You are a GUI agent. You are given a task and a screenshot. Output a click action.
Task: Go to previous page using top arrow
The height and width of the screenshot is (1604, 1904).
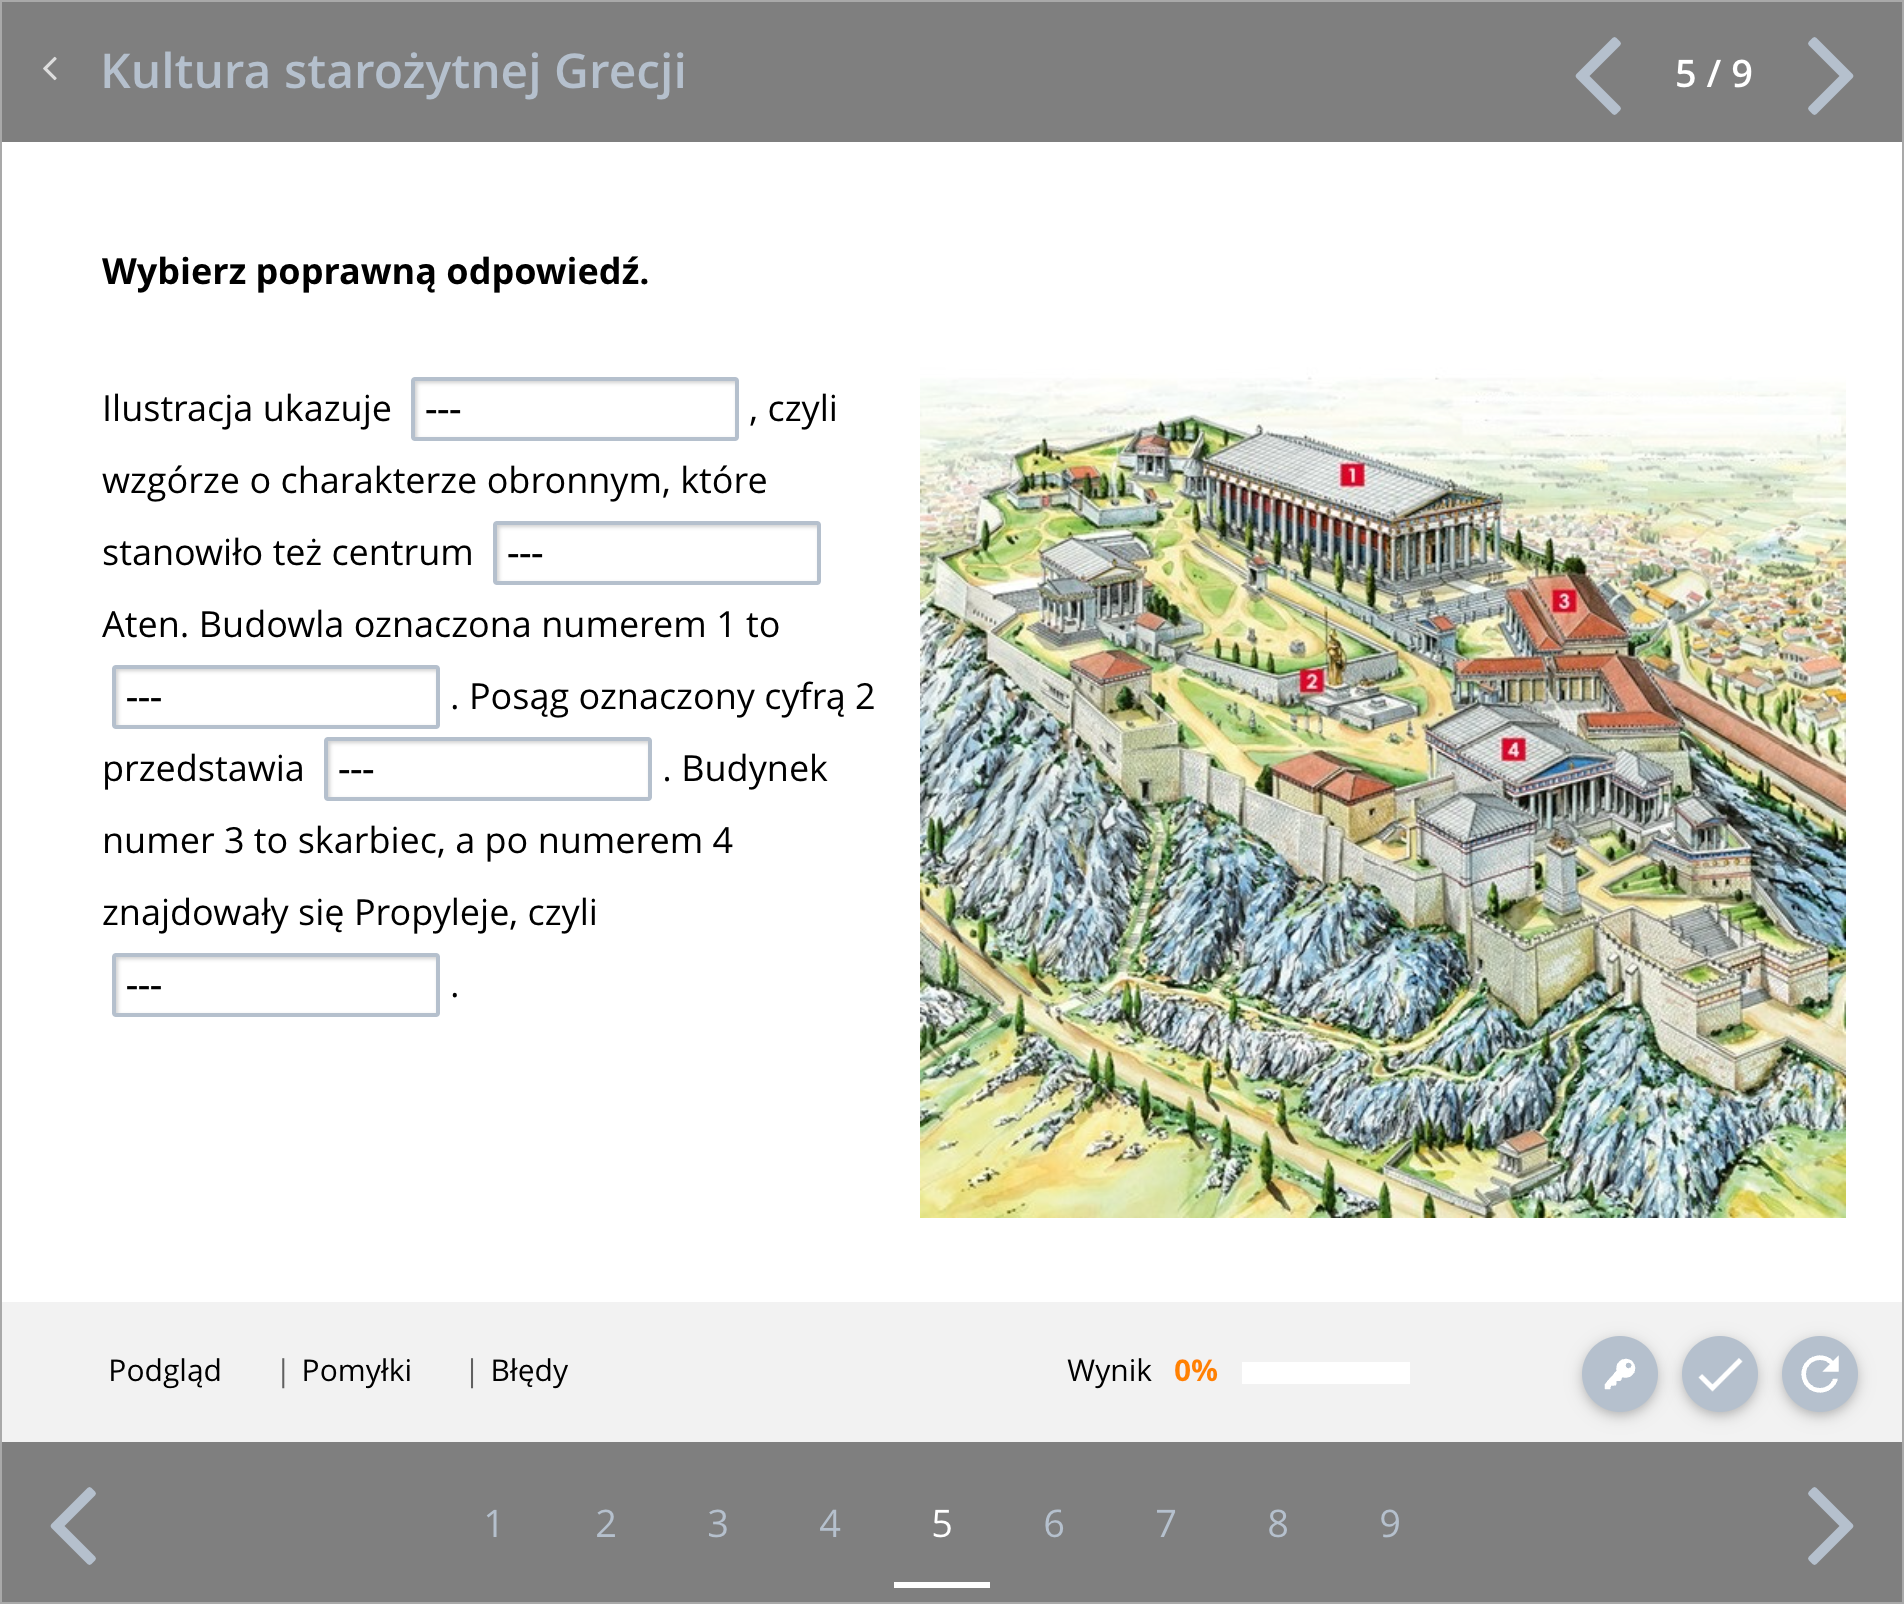coord(1598,76)
